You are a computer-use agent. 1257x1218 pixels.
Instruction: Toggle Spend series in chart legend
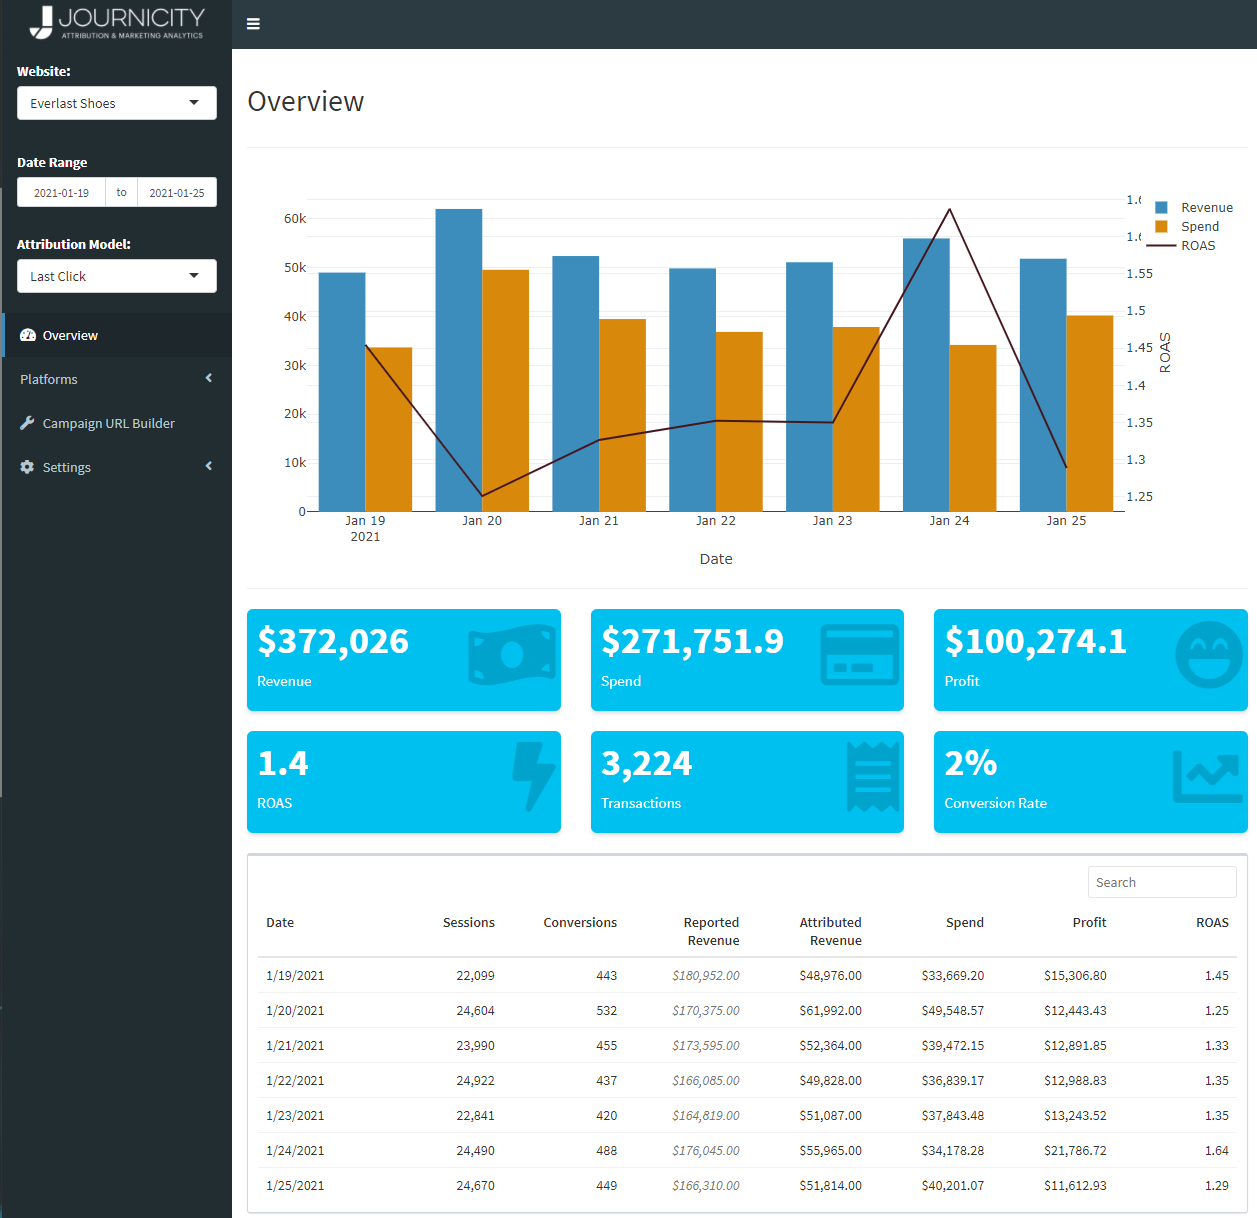pos(1187,227)
